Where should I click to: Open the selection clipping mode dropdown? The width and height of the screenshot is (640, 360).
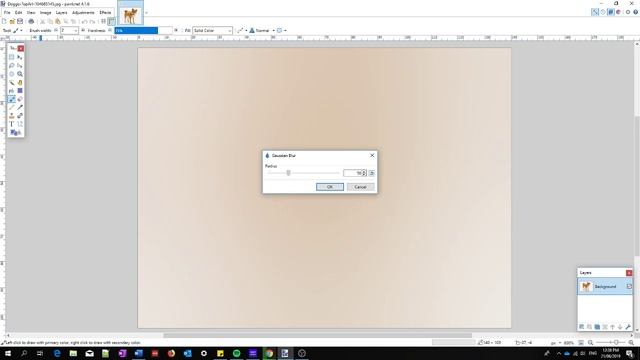click(x=282, y=31)
